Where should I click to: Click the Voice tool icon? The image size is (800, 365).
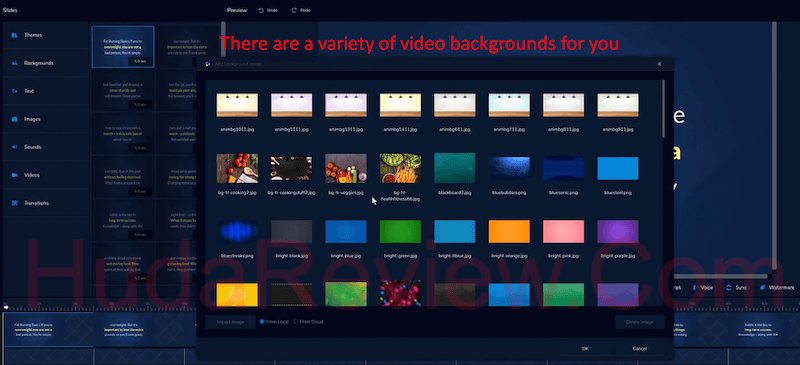[703, 288]
